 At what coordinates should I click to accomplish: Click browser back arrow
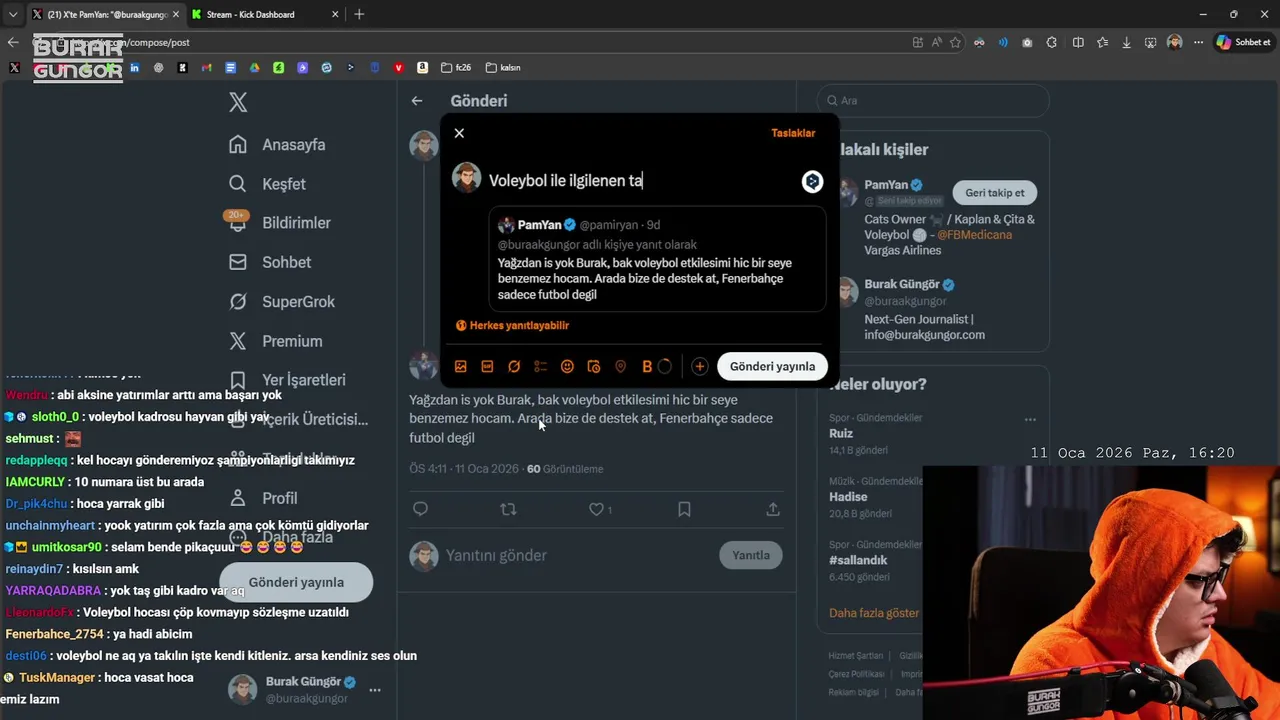(12, 42)
